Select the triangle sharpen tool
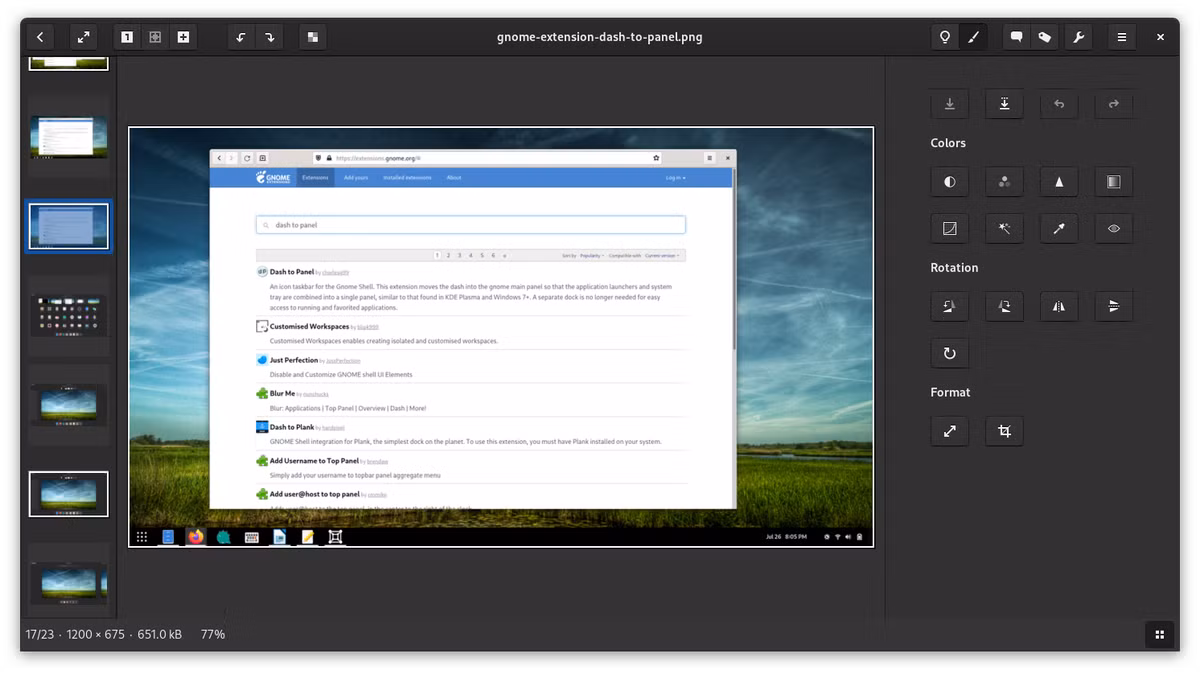This screenshot has height=674, width=1200. point(1059,182)
